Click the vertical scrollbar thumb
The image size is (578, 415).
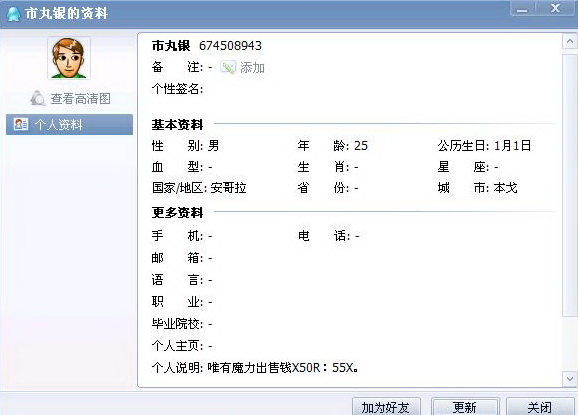tap(570, 185)
